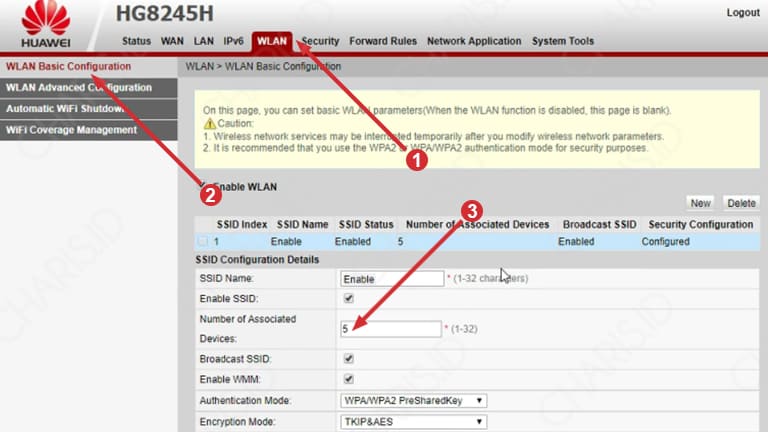Click the Security Configuration column header
The width and height of the screenshot is (768, 432).
[701, 224]
